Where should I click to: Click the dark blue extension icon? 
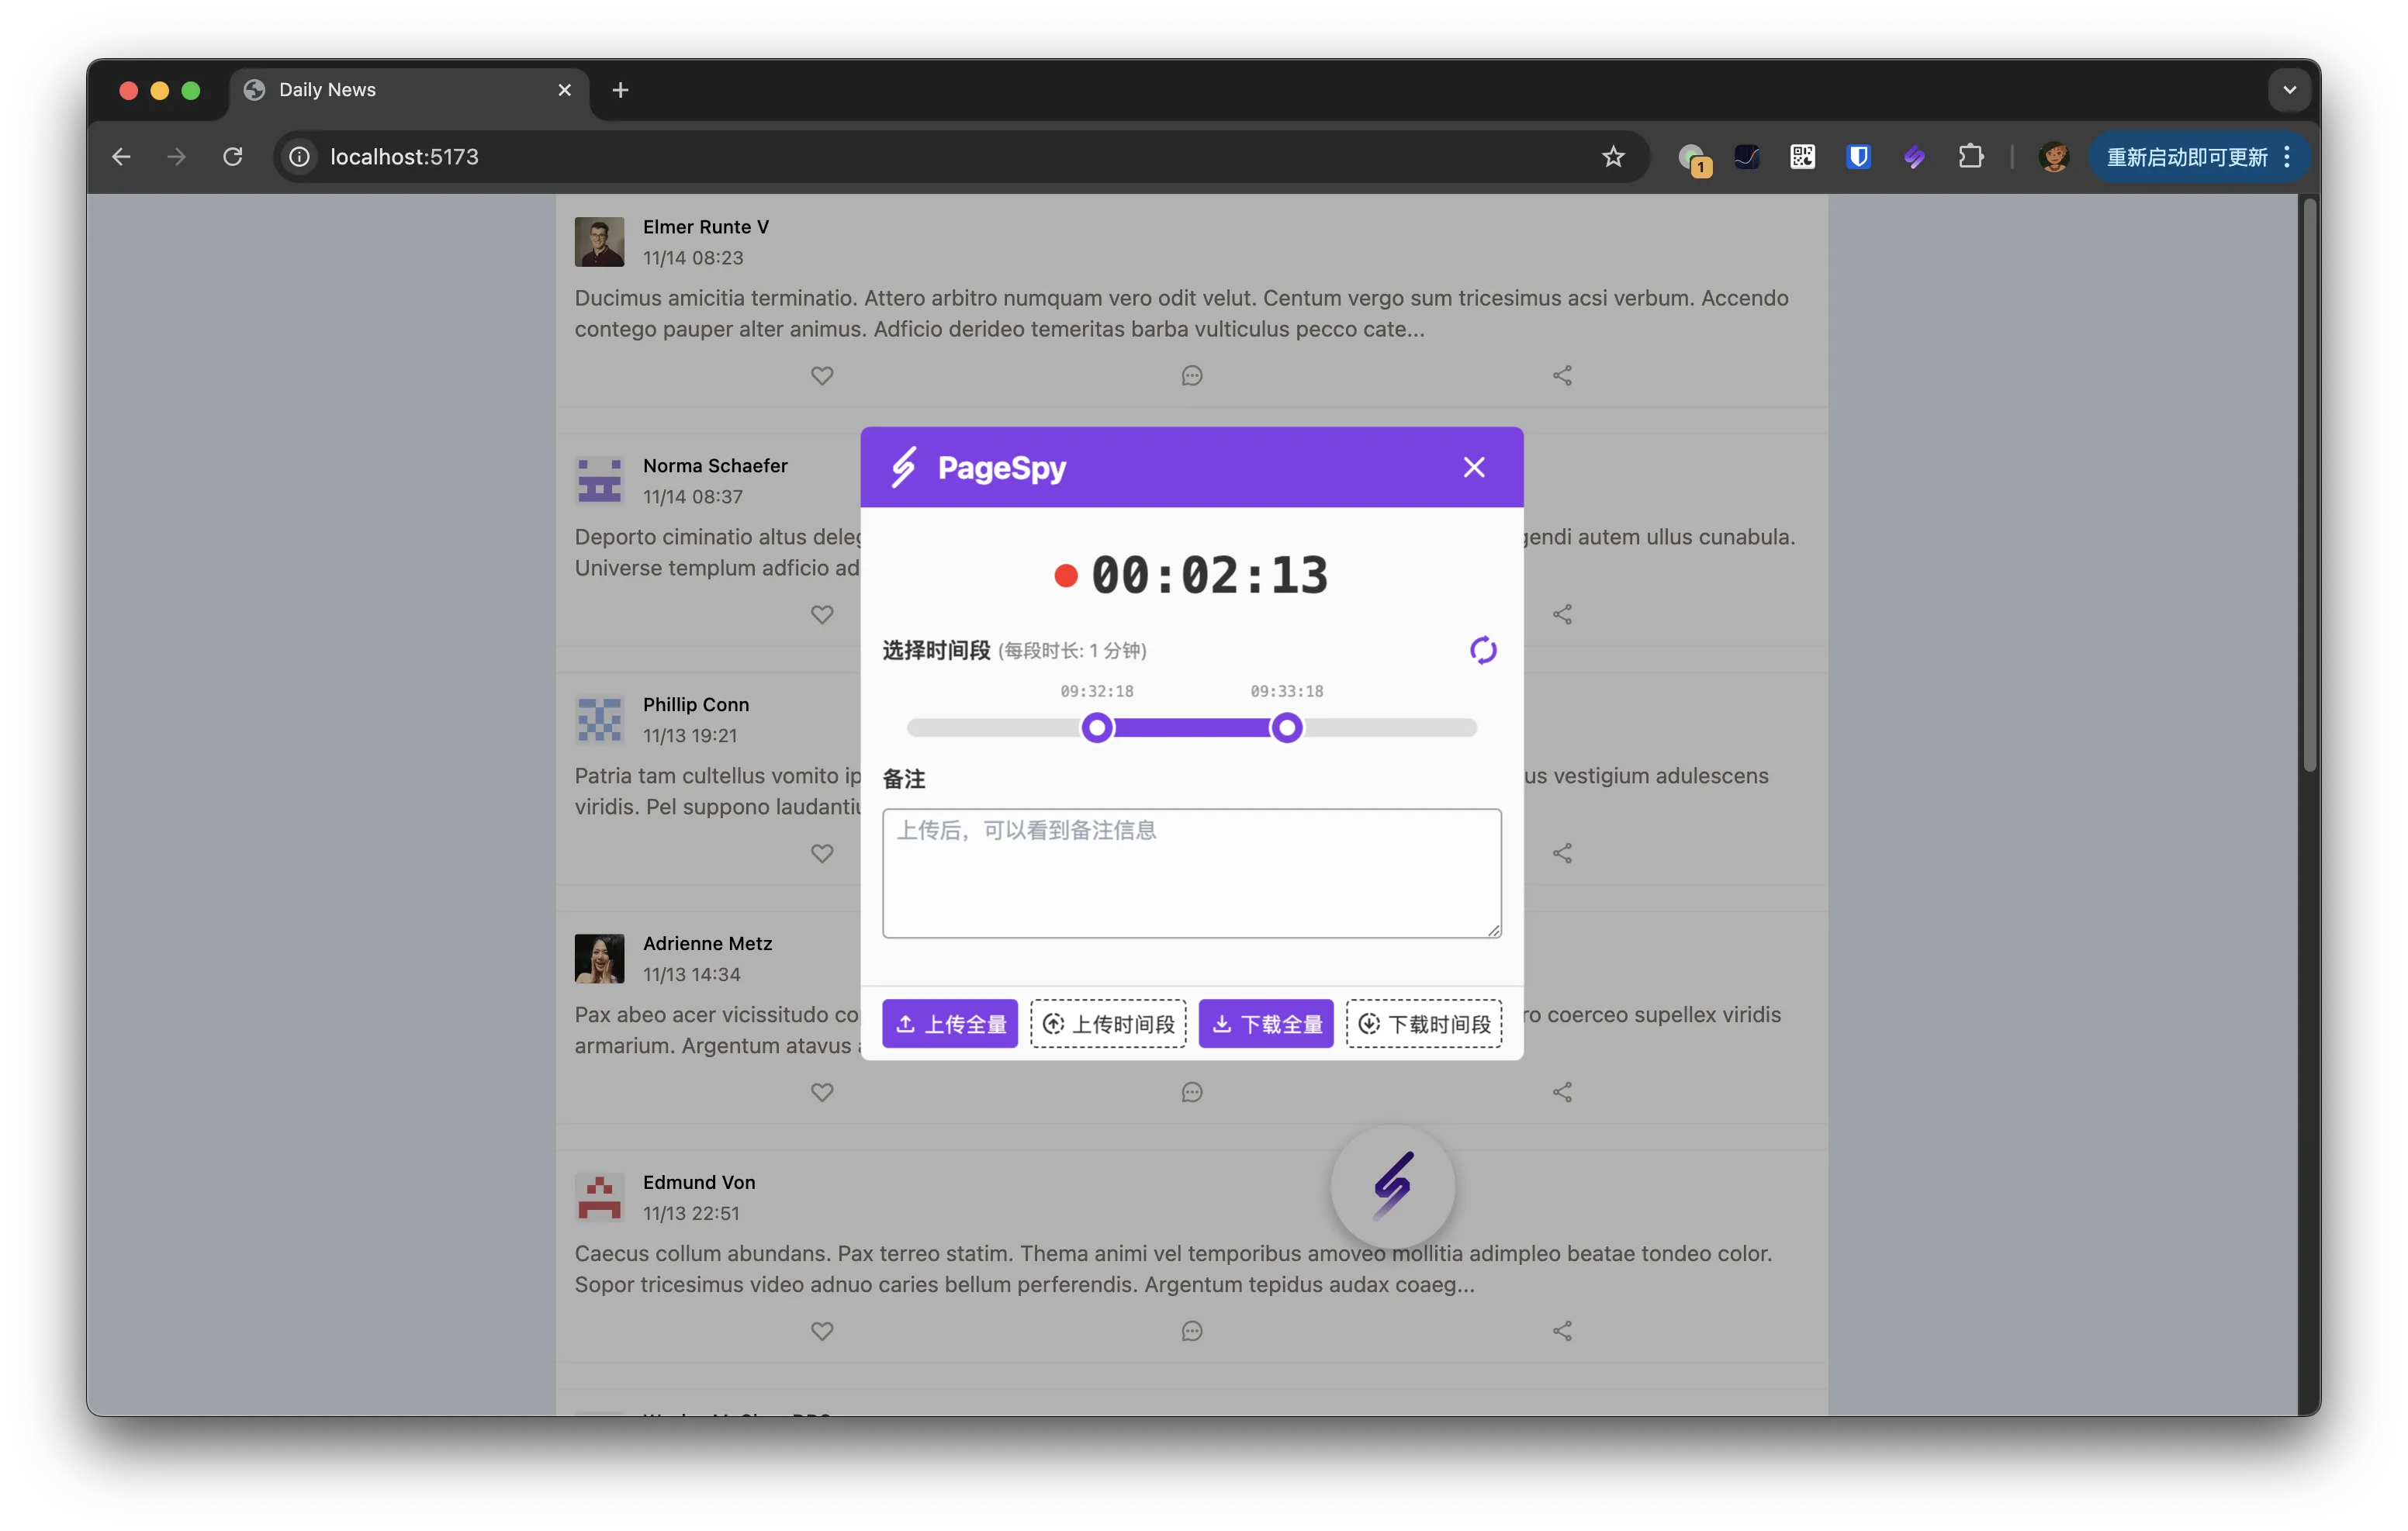(x=1746, y=157)
